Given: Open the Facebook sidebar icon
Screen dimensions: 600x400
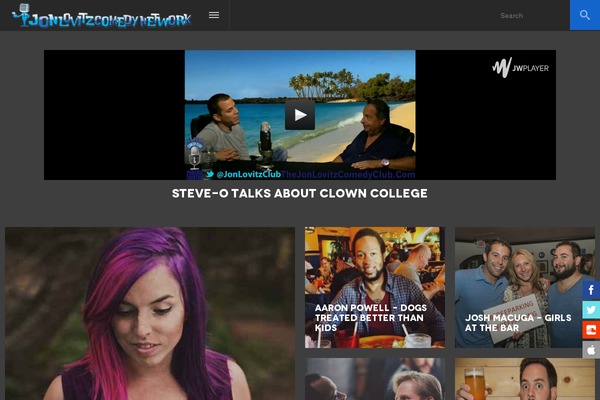Looking at the screenshot, I should point(591,290).
